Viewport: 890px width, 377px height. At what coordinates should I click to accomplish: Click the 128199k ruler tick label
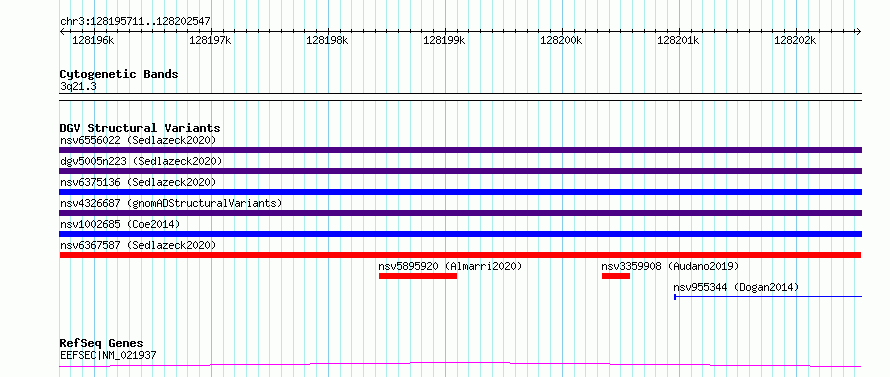point(444,40)
